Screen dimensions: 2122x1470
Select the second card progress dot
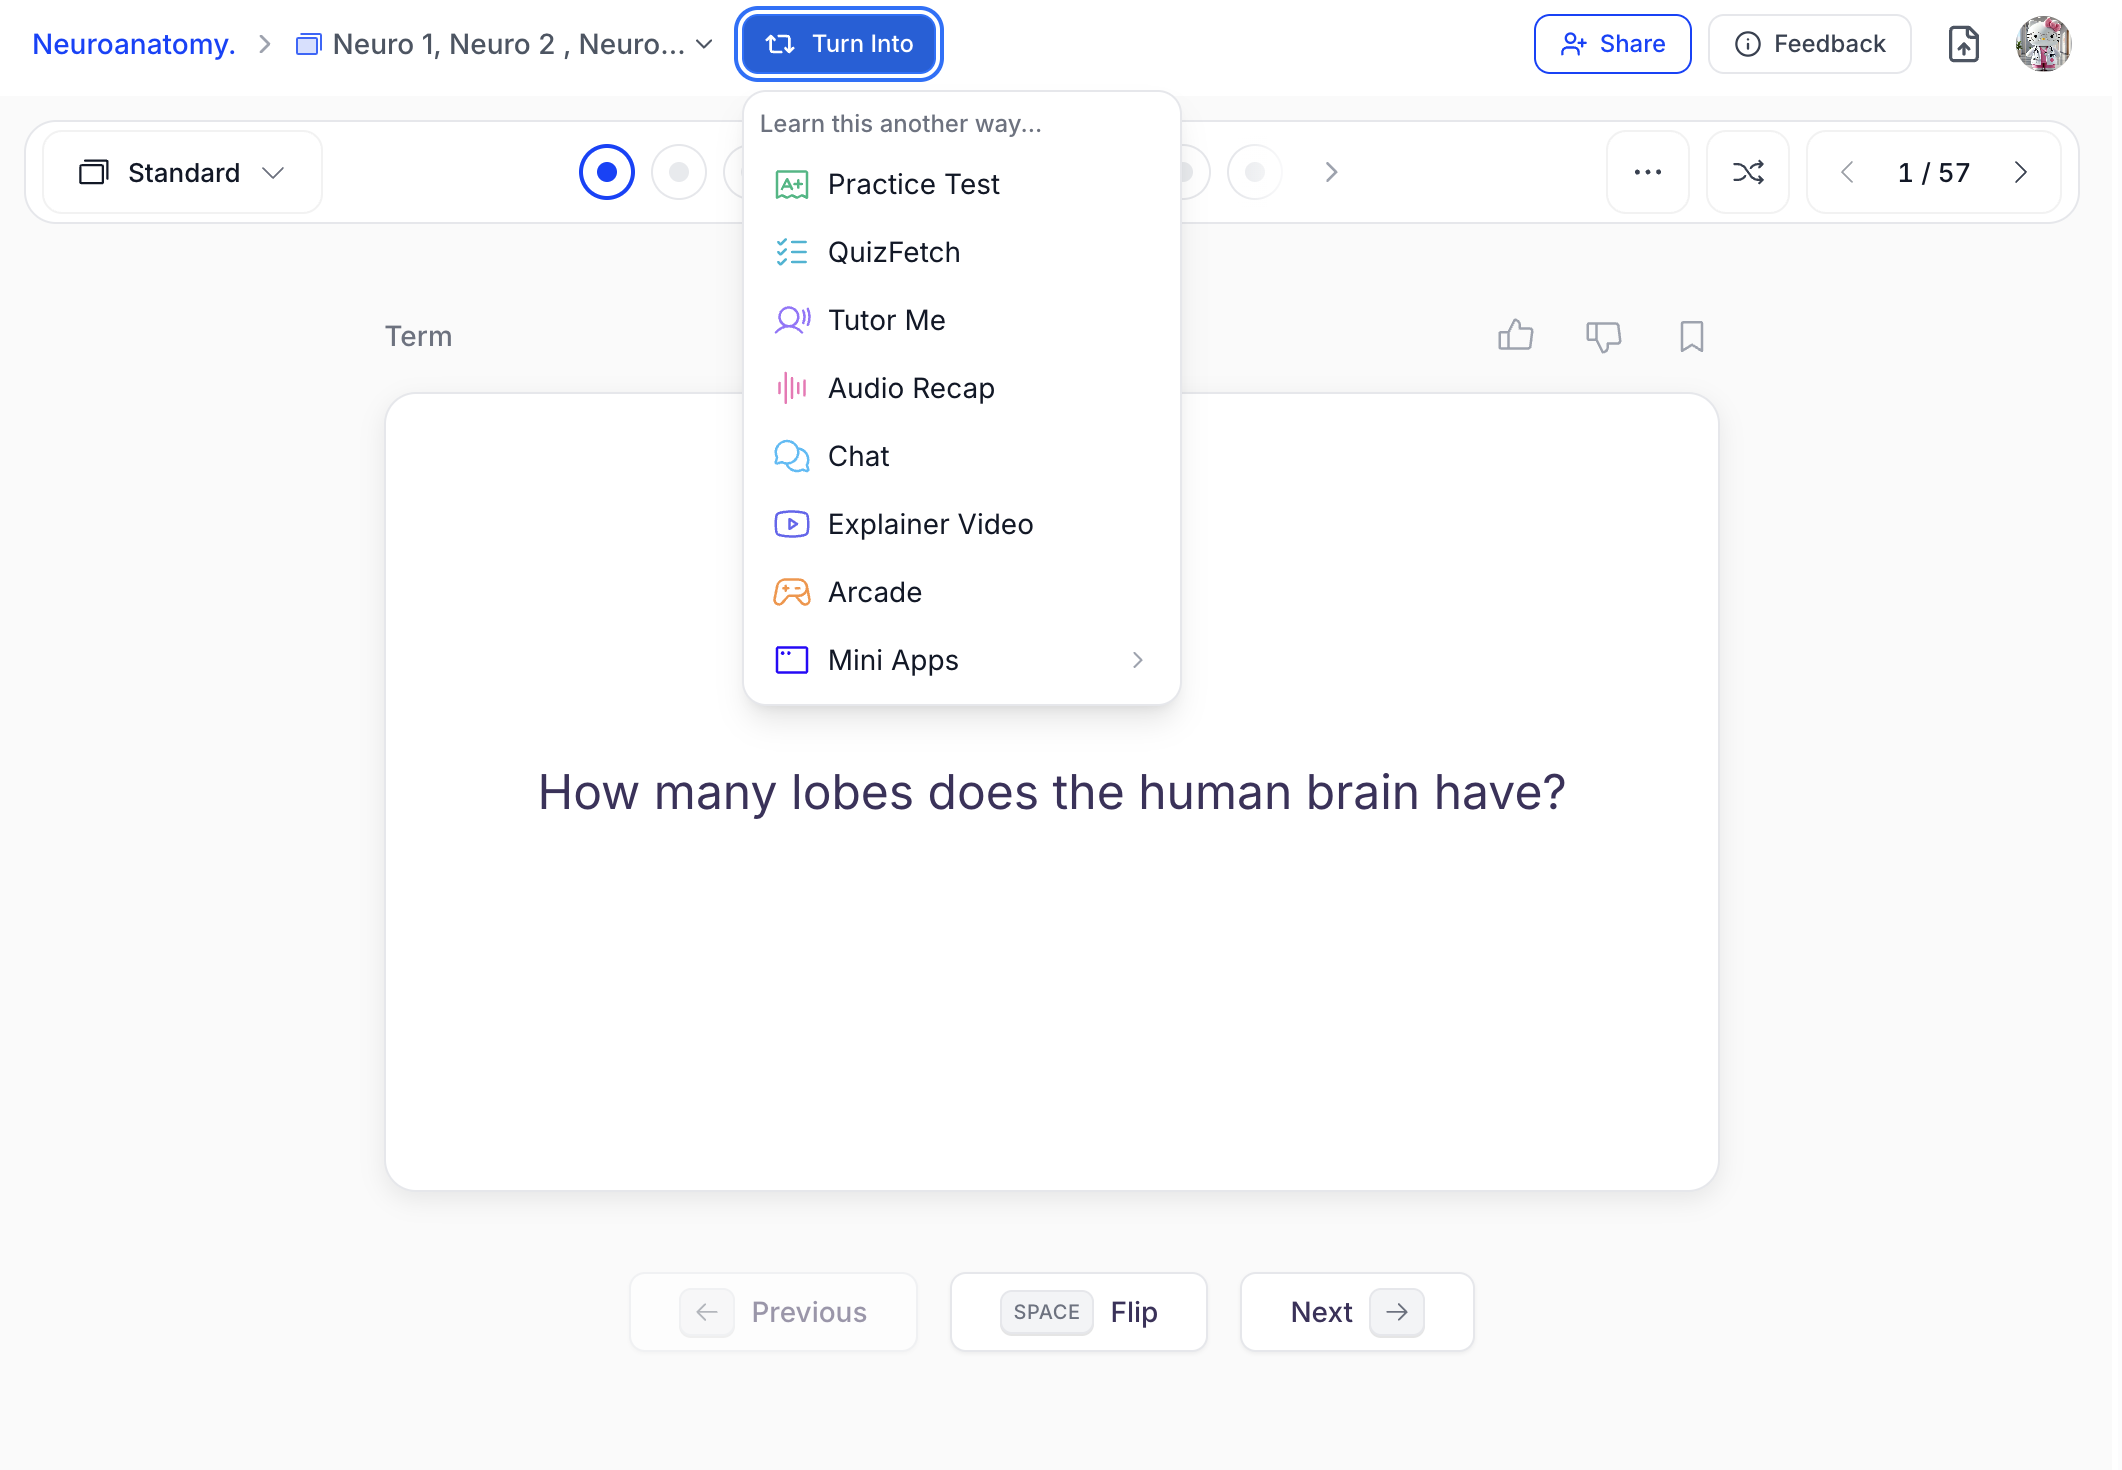[678, 172]
